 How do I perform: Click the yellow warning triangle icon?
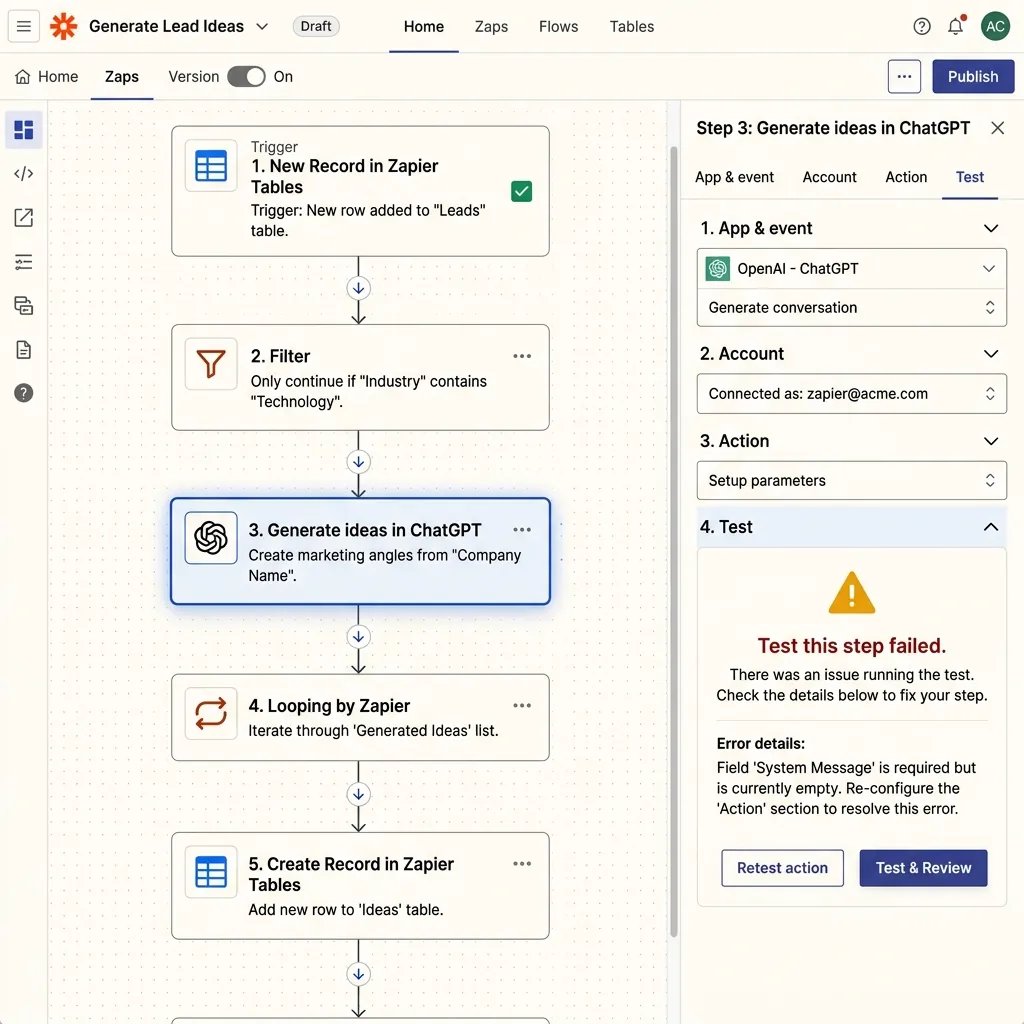852,593
